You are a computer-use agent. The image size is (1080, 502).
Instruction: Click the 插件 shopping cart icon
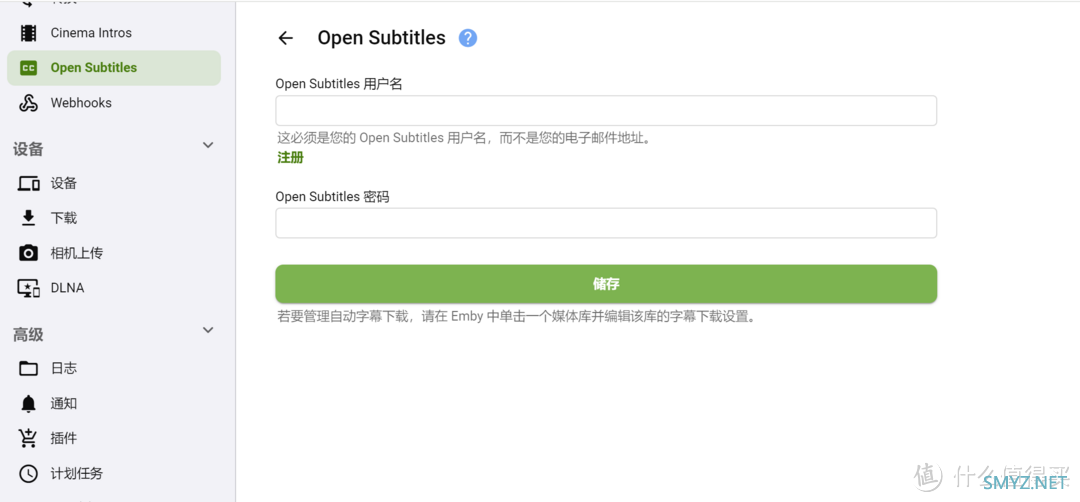click(28, 438)
